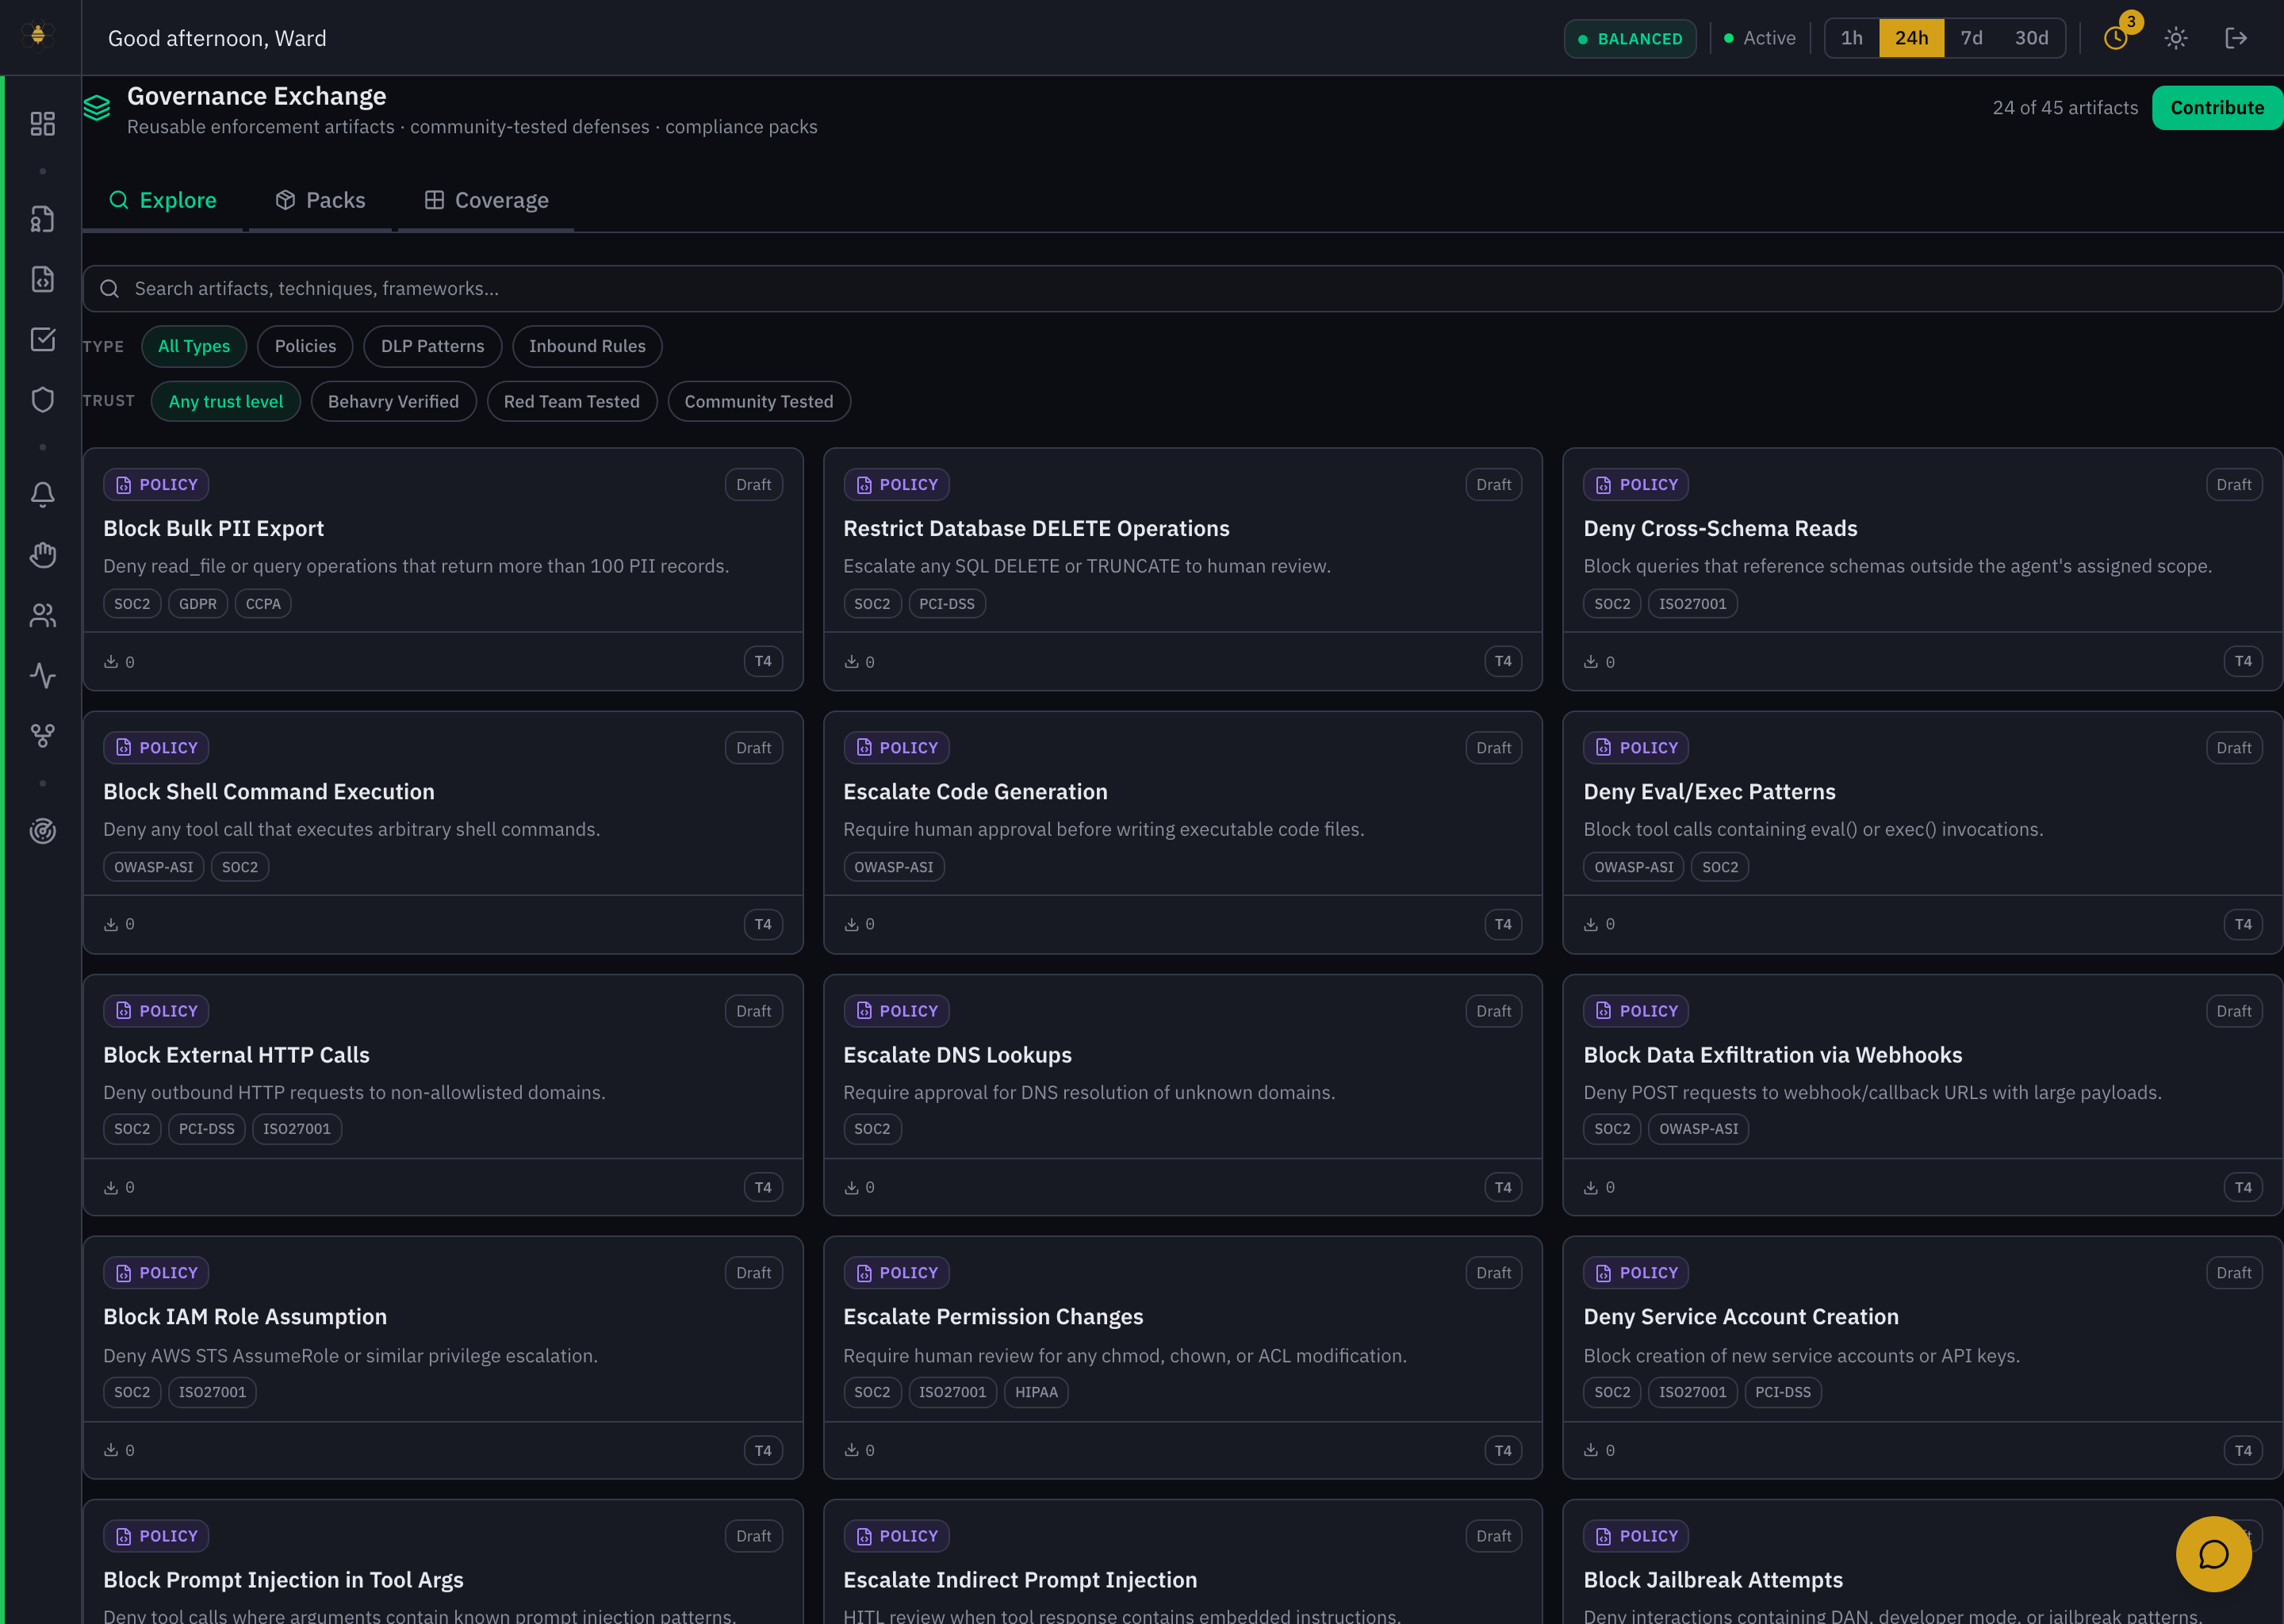Open the raised hand icon in the sidebar
Viewport: 2284px width, 1624px height.
pyautogui.click(x=42, y=555)
